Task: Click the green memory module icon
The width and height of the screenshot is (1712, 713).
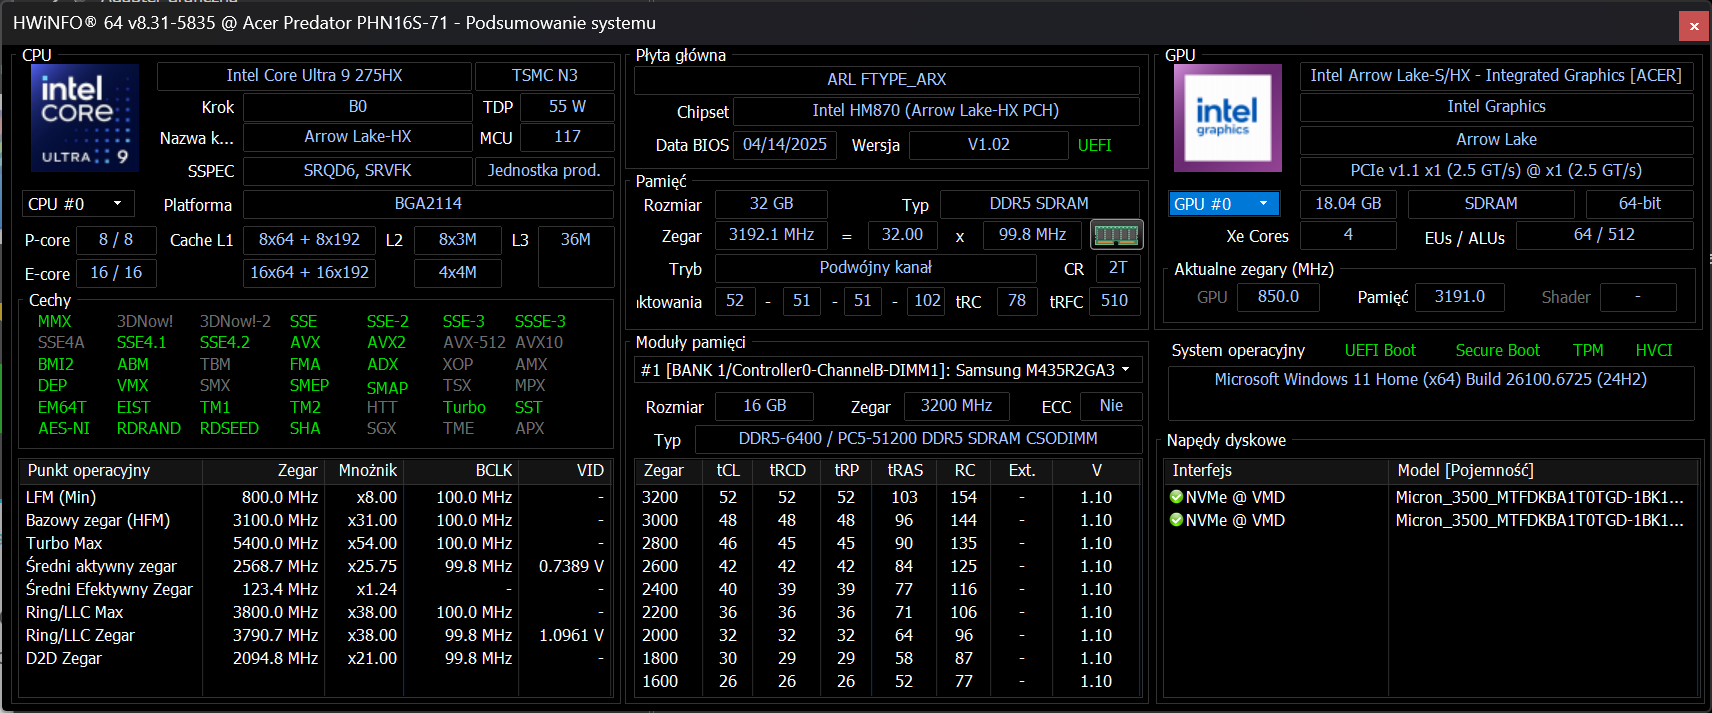Action: 1116,235
